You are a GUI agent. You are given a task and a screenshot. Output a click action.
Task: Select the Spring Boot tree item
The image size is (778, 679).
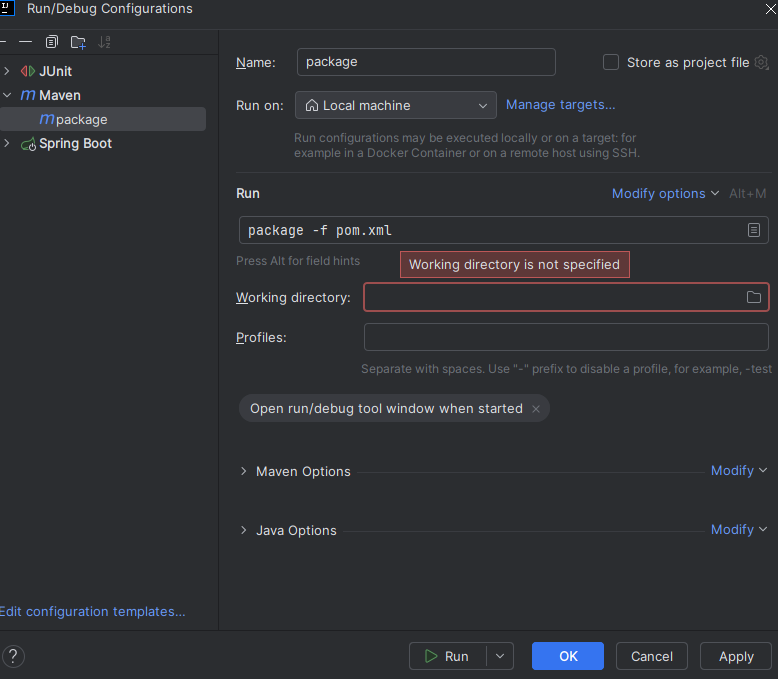coord(75,143)
